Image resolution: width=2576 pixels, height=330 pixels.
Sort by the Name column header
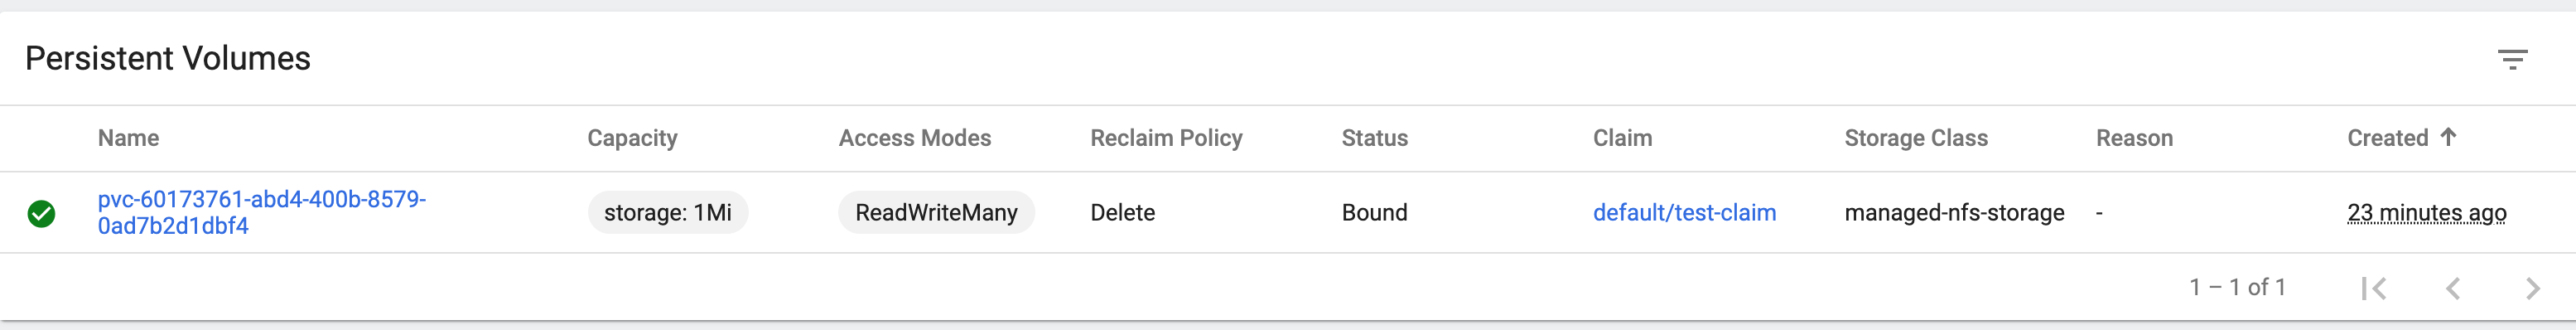[128, 138]
